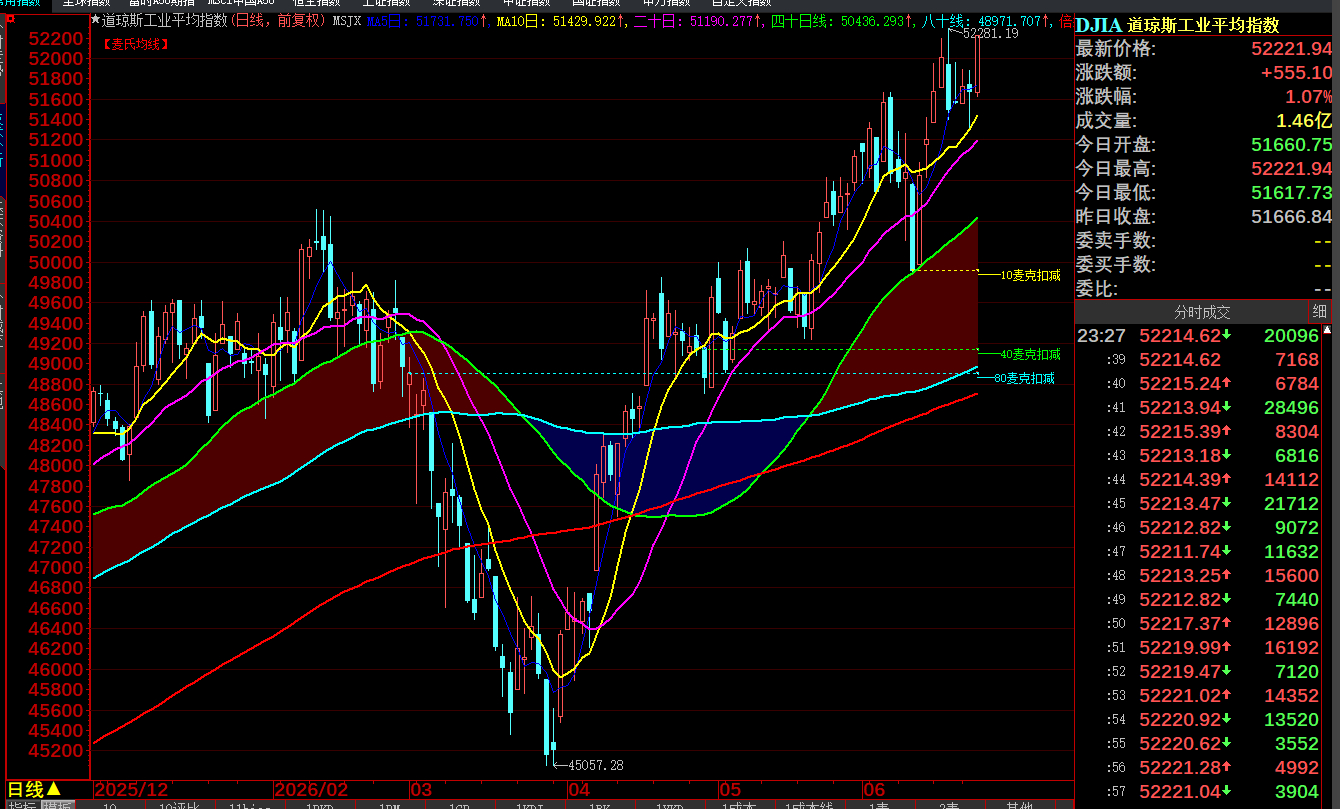Click the 委买手数 row label

pos(1115,265)
